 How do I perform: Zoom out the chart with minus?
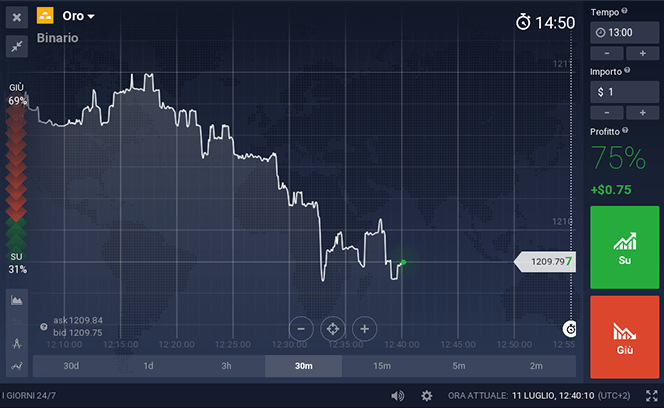[x=301, y=328]
